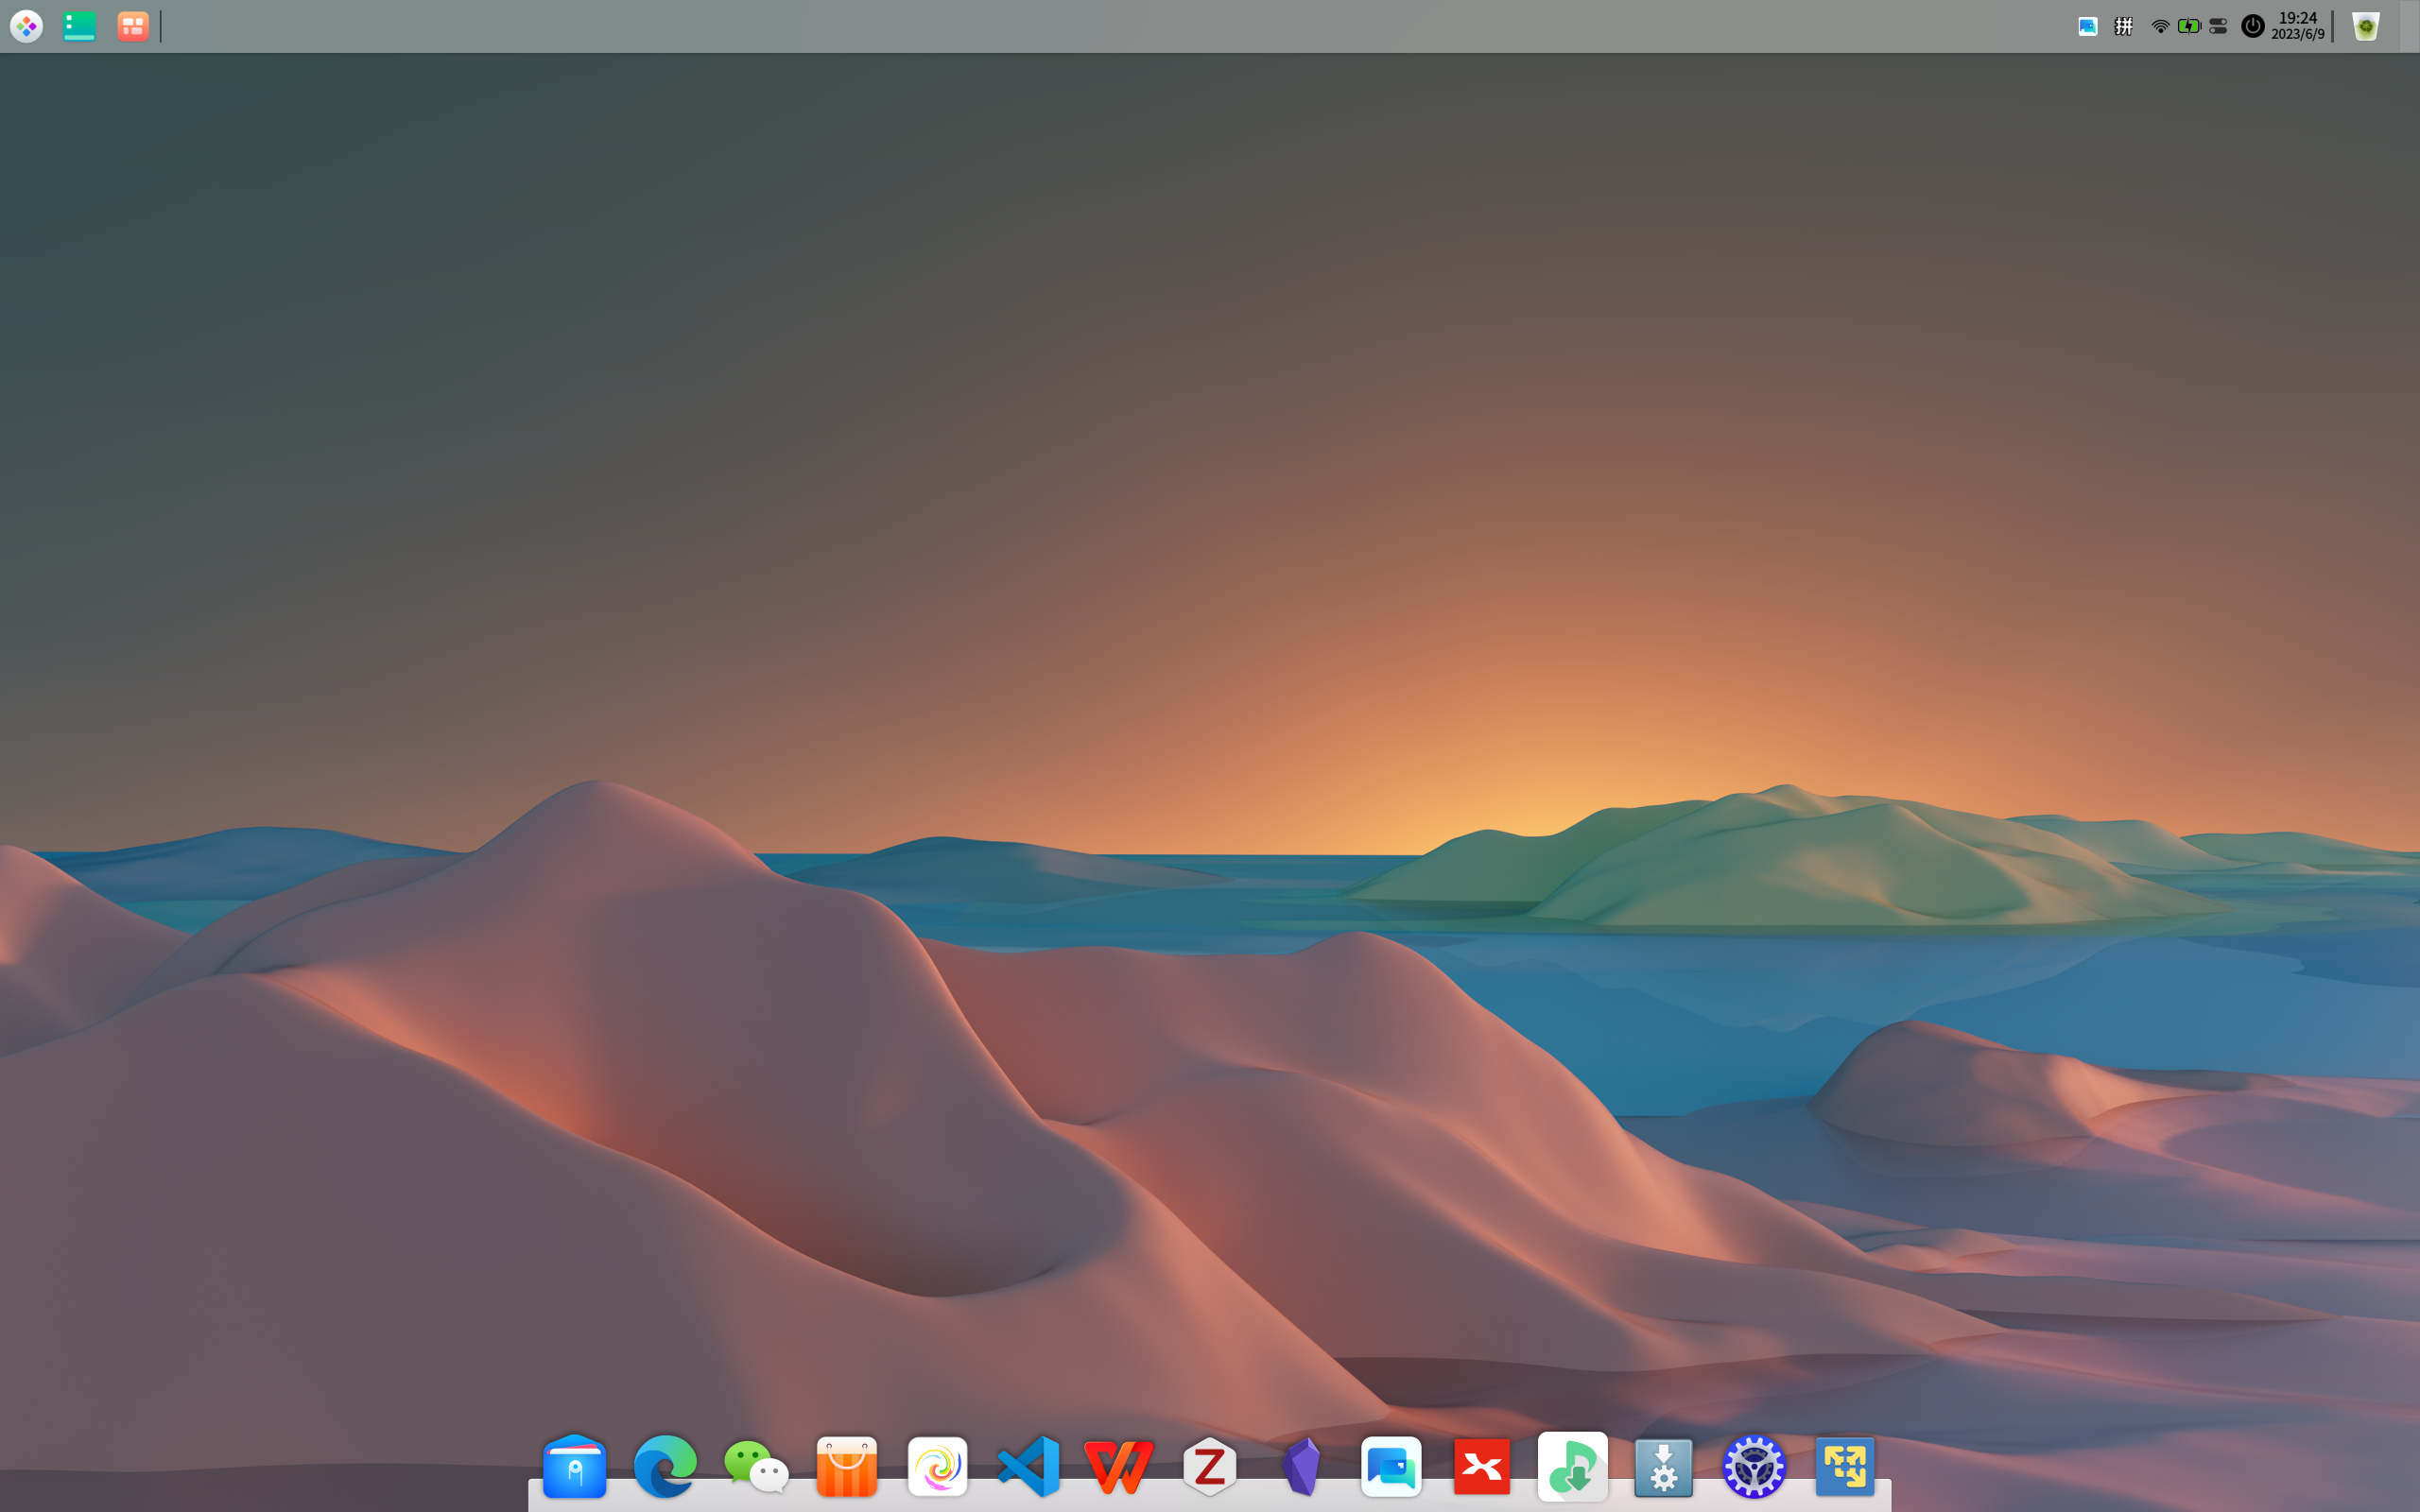
Task: Open Zotero reference manager
Action: click(x=1210, y=1466)
